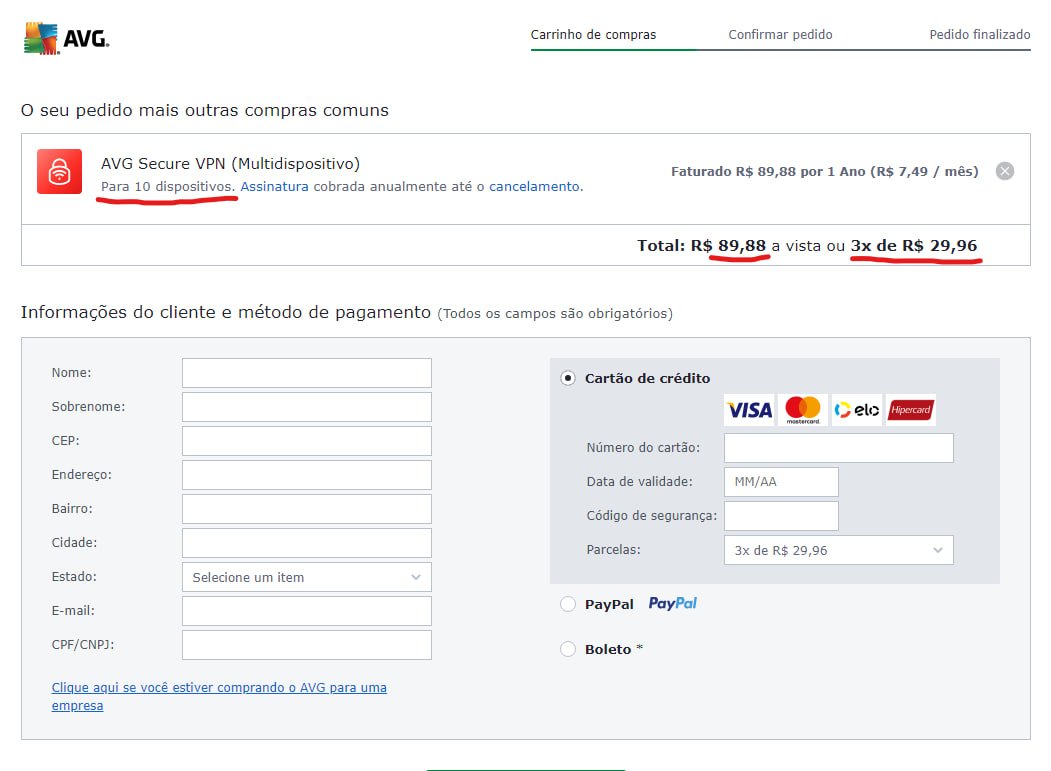Select the Cartão de crédito radio button

tap(568, 378)
